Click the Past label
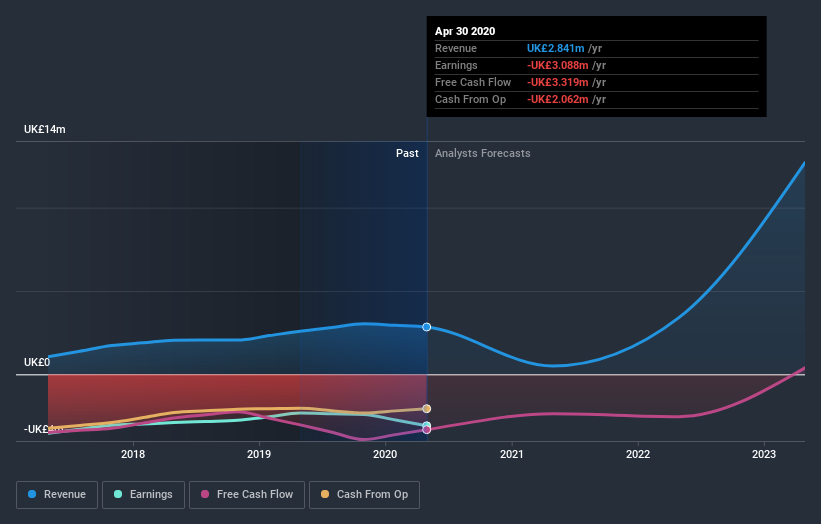Viewport: 821px width, 524px height. [x=407, y=153]
